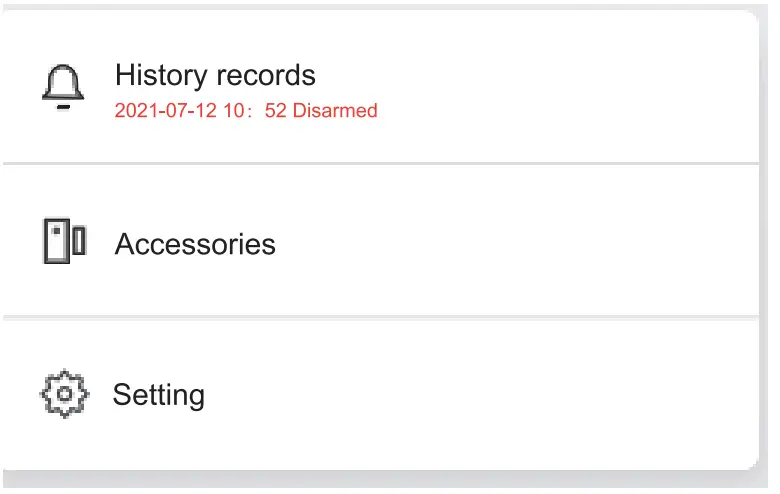
Task: Click the History records title text
Action: [215, 75]
